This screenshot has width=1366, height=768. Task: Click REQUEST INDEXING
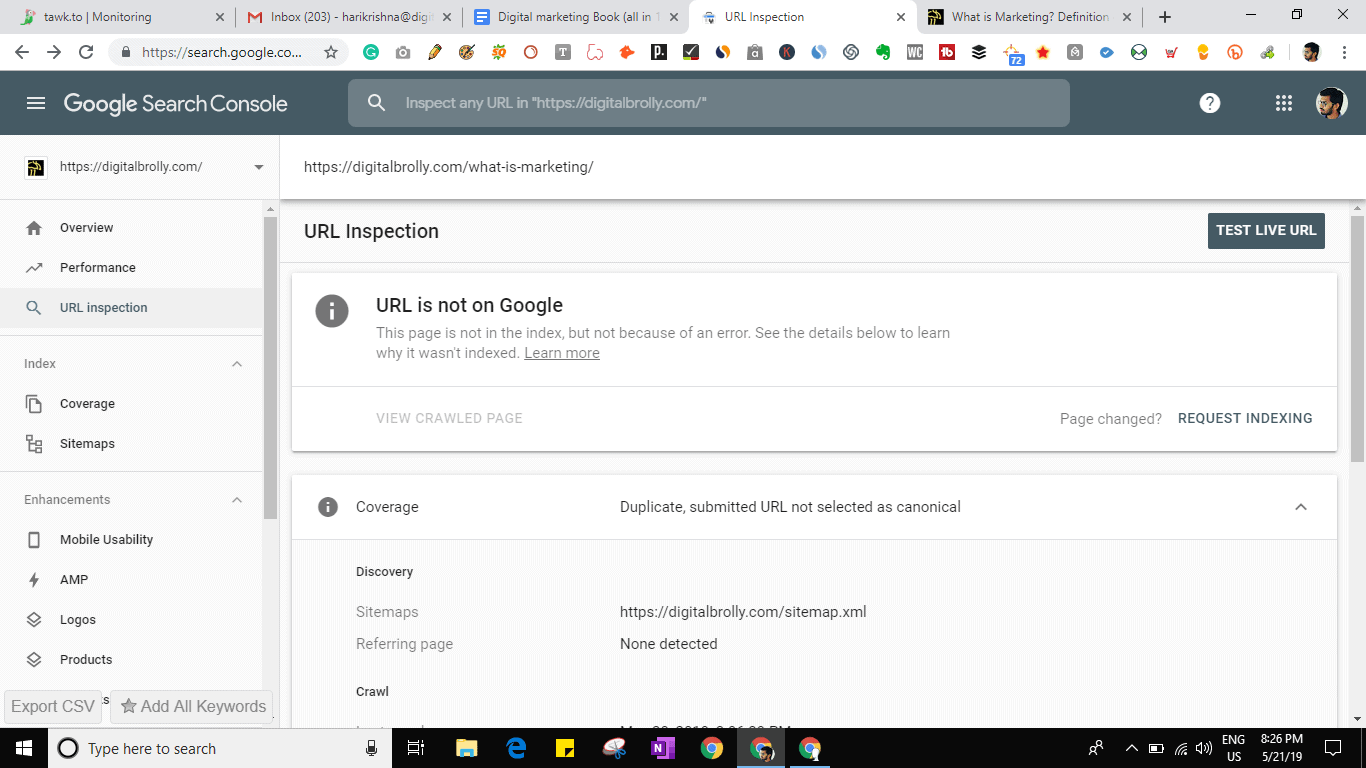click(1245, 419)
